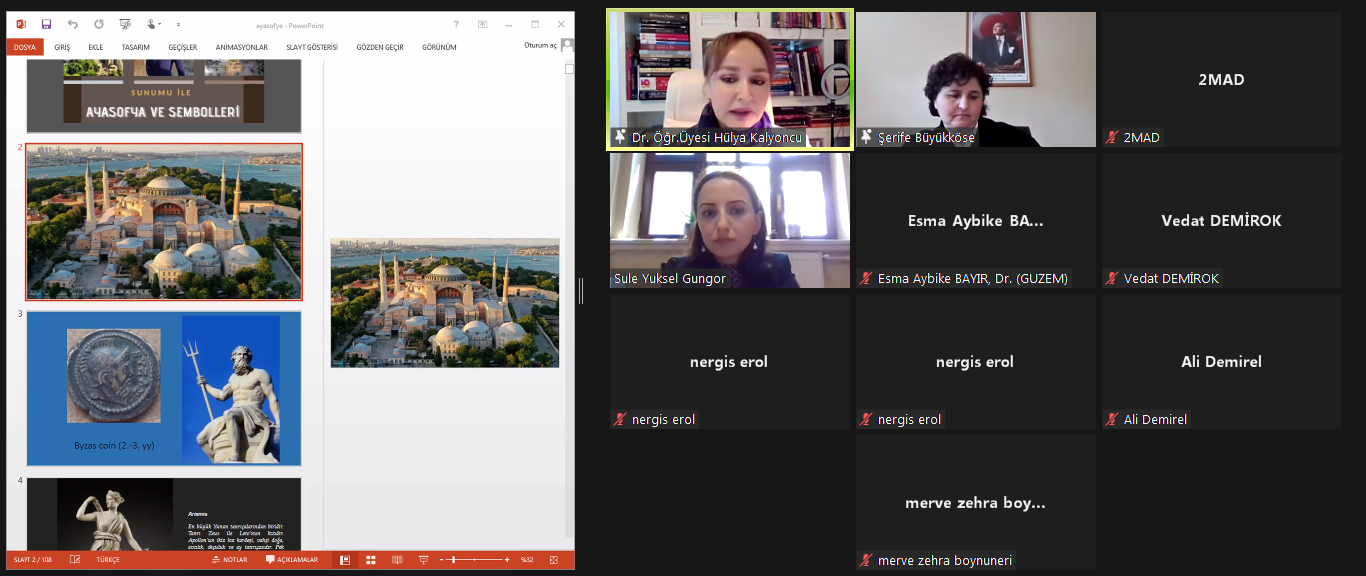Toggle touch/mouse mode icon
Image resolution: width=1366 pixels, height=576 pixels.
(x=153, y=24)
